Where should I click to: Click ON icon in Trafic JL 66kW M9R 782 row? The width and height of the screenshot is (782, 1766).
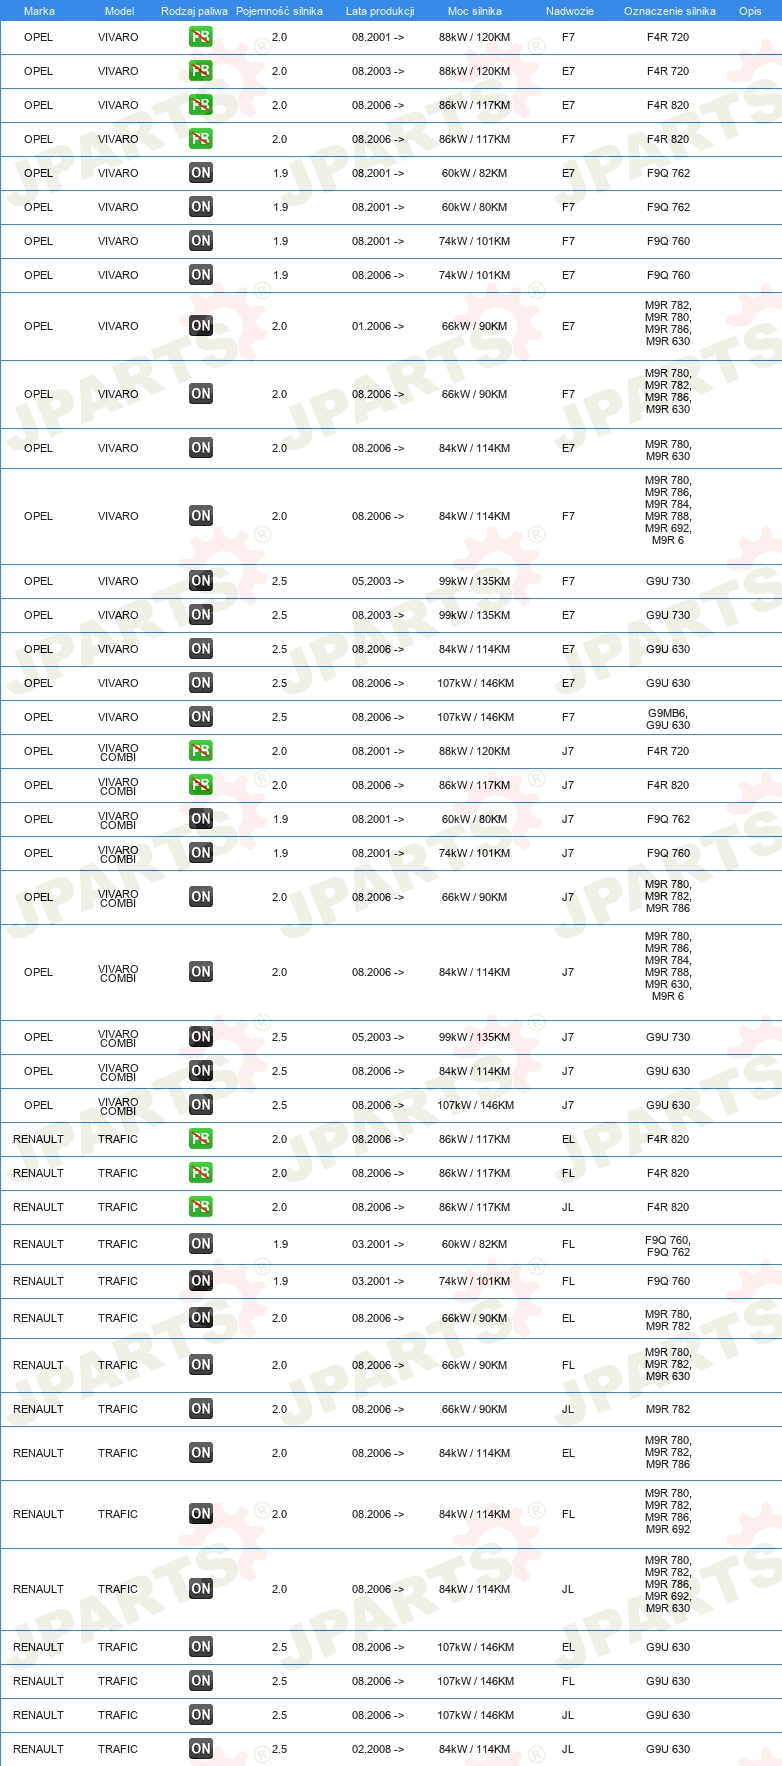pos(201,1409)
